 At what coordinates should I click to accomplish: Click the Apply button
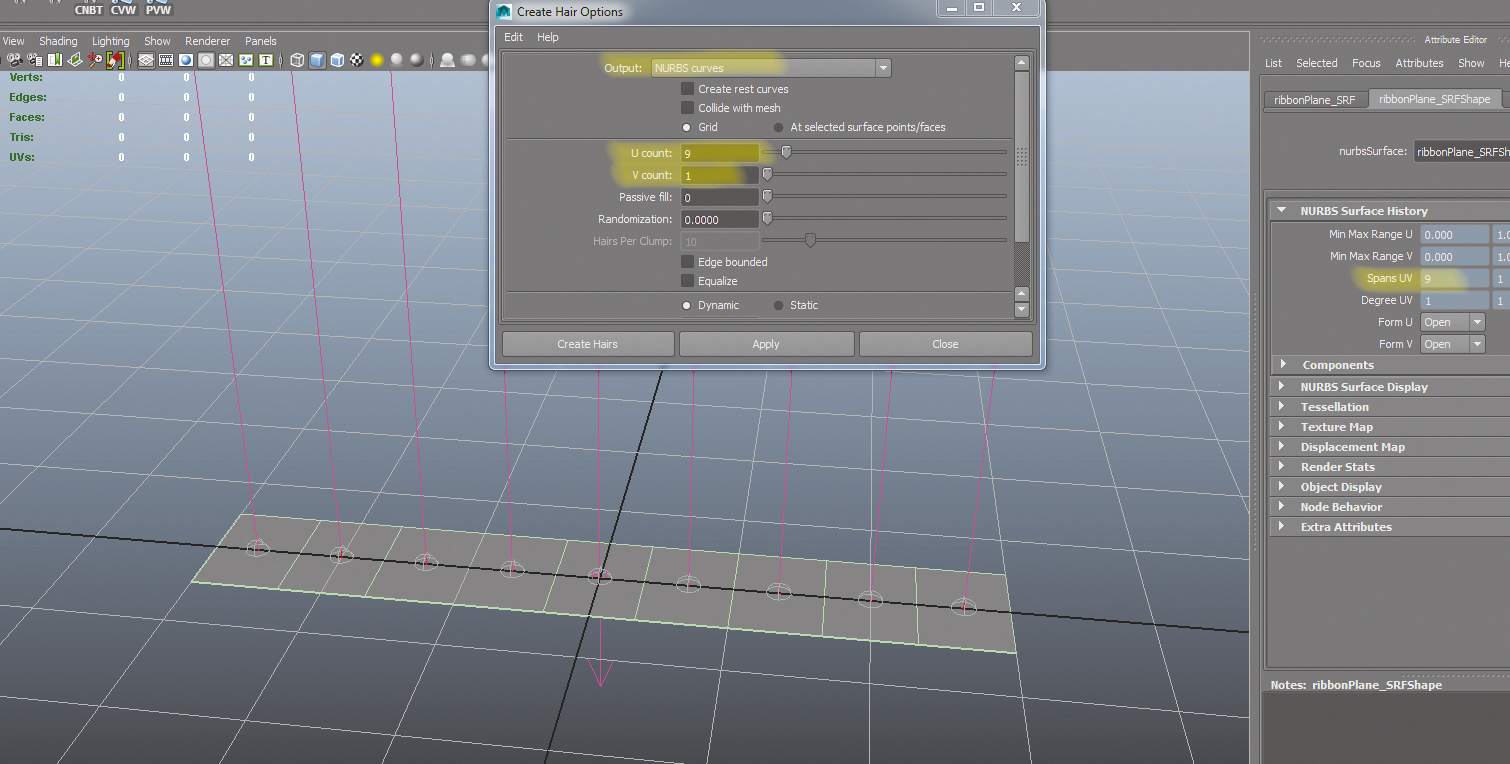(x=766, y=344)
